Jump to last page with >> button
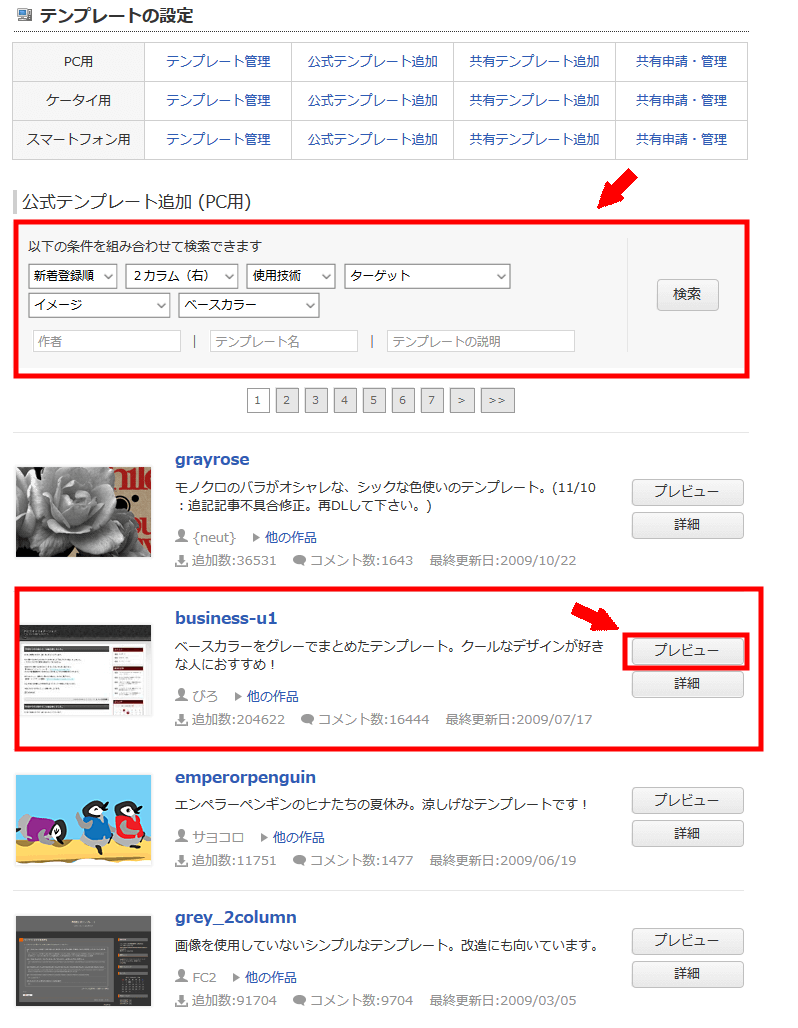 pos(498,401)
